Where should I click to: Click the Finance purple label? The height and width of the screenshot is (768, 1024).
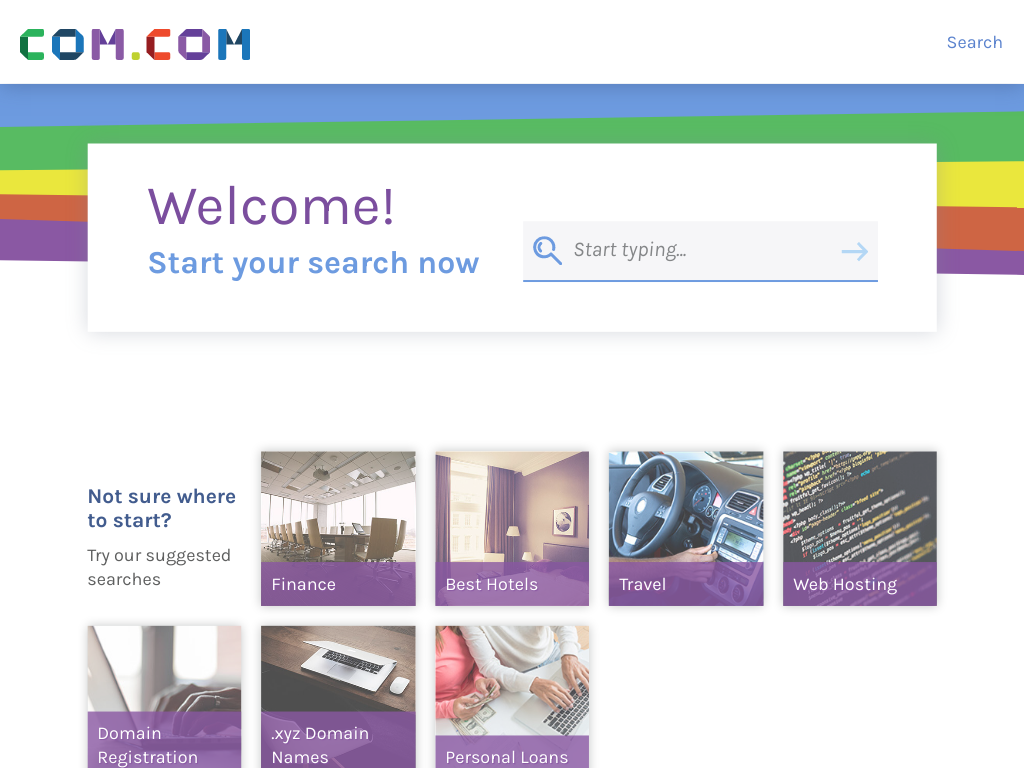point(338,584)
